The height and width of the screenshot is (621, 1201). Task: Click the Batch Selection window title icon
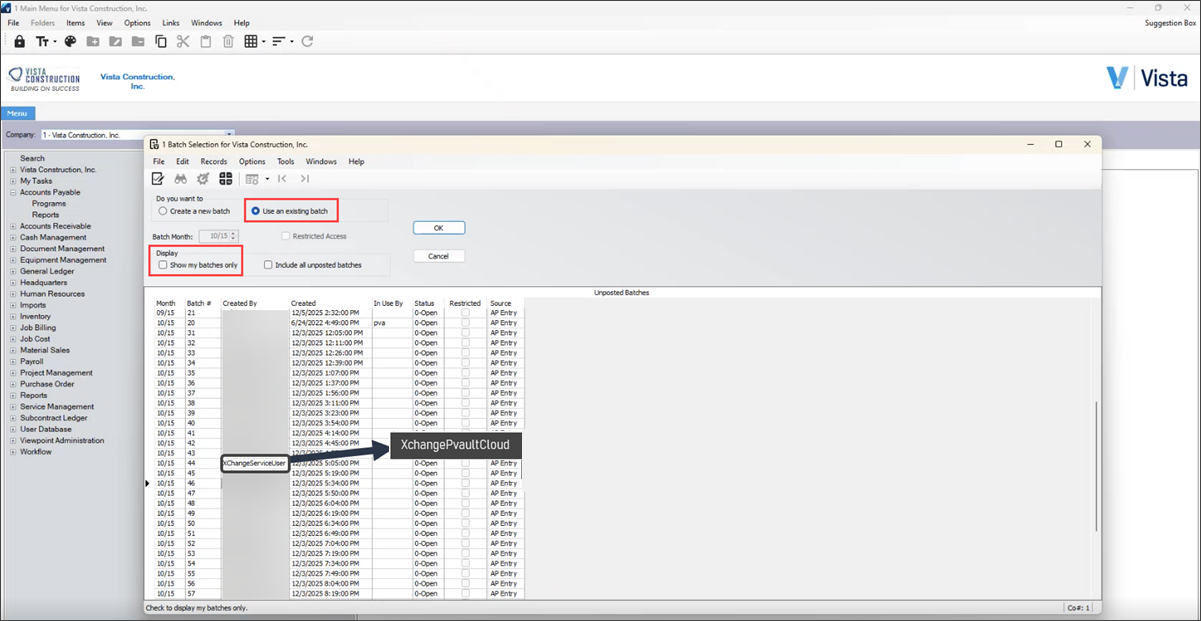pyautogui.click(x=155, y=144)
